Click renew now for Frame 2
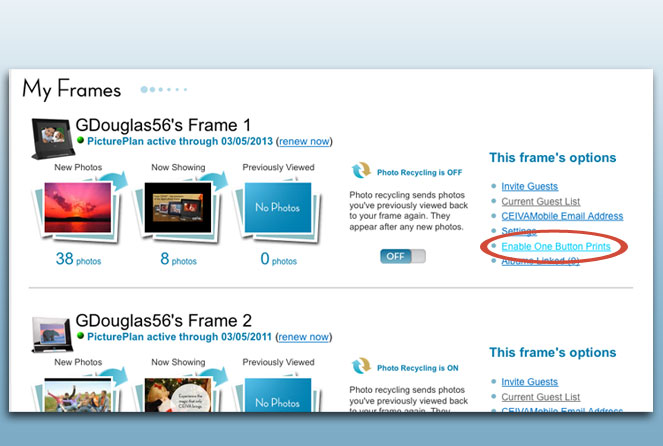This screenshot has width=663, height=446. coord(304,337)
